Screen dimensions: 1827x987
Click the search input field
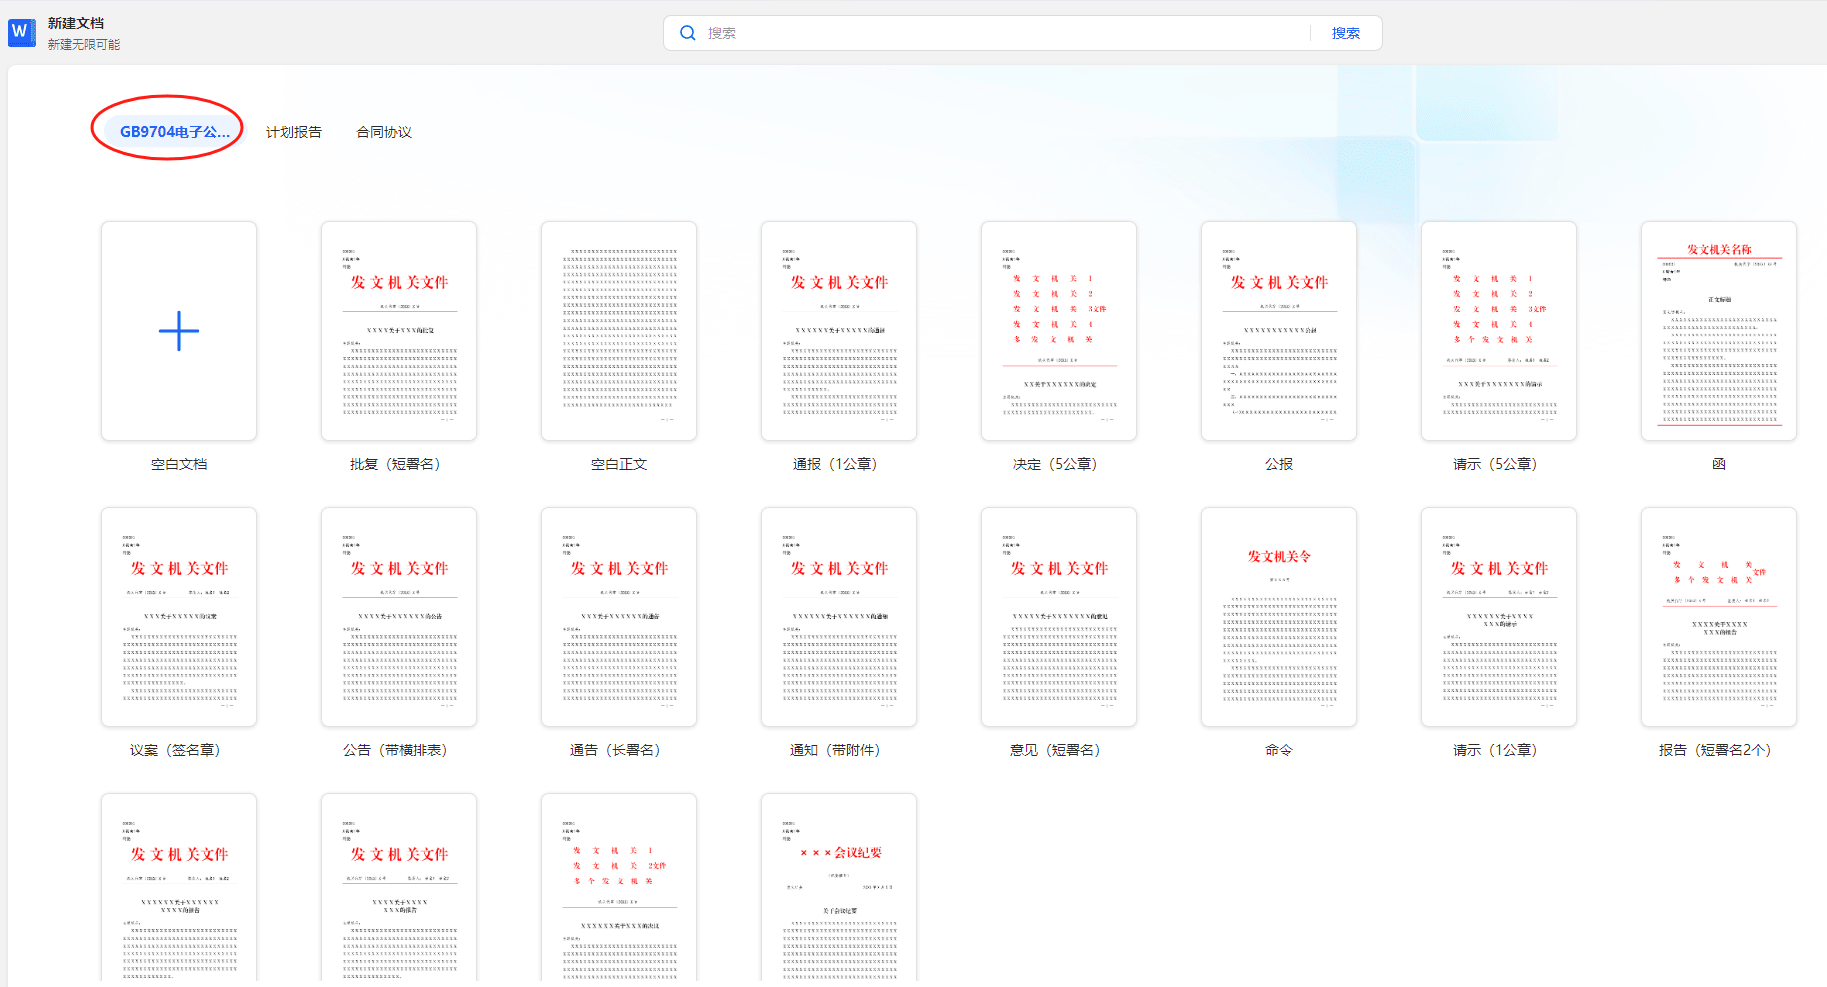coord(950,32)
